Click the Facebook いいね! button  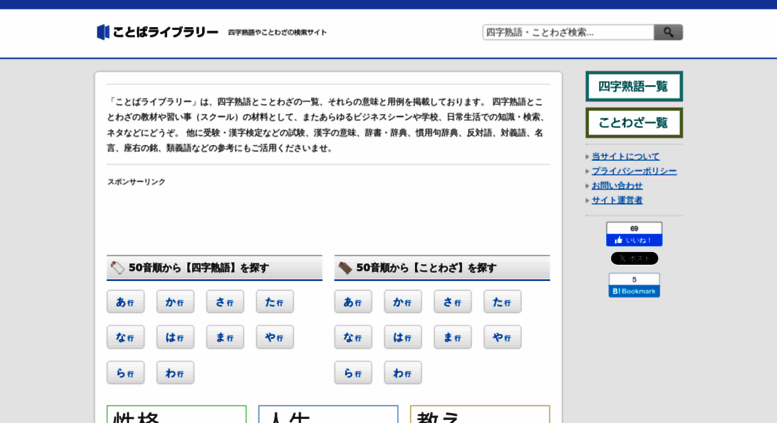634,240
